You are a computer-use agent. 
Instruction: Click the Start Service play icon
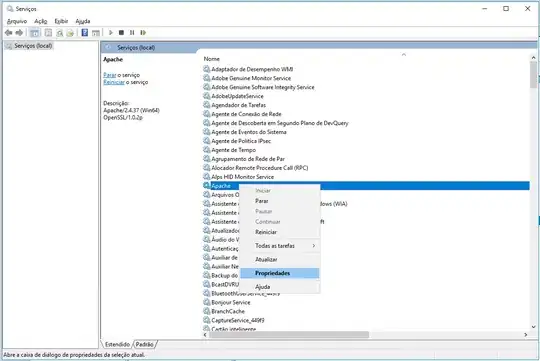click(x=111, y=32)
